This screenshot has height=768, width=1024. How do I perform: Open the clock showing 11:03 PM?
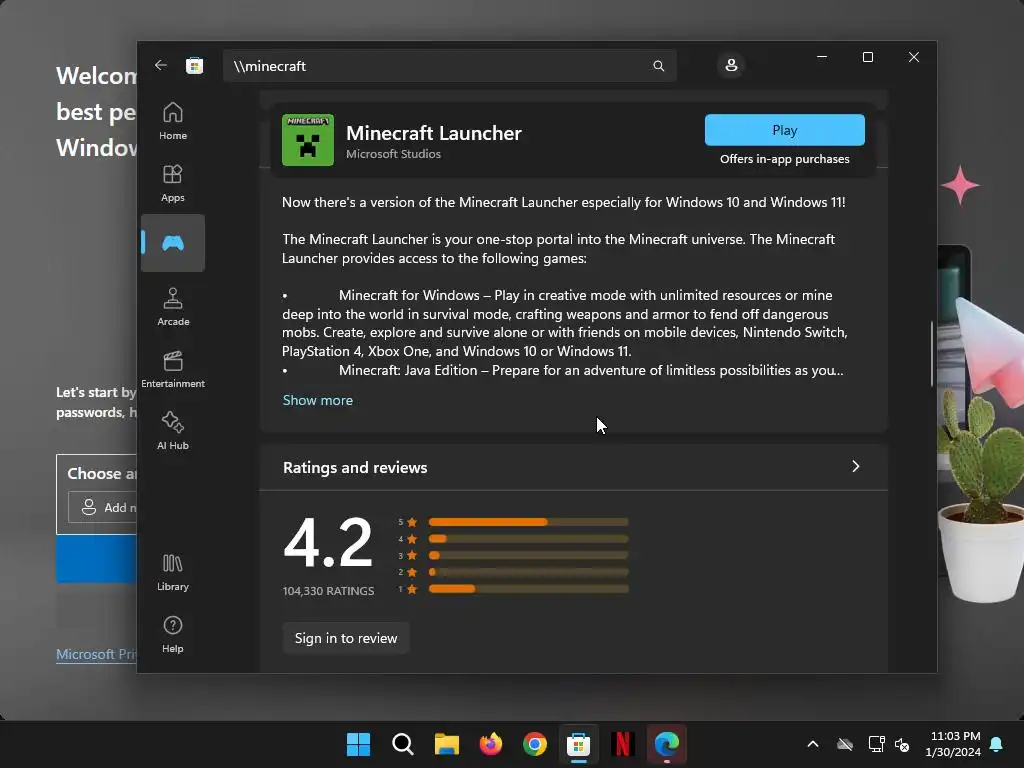(x=953, y=744)
